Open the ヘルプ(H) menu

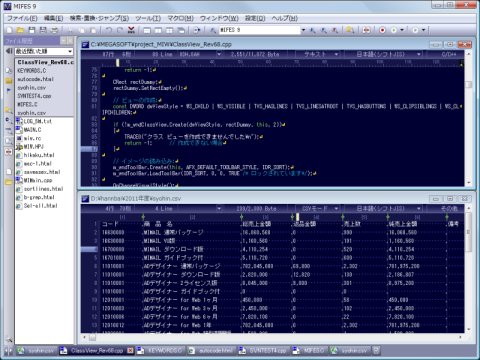pos(284,18)
